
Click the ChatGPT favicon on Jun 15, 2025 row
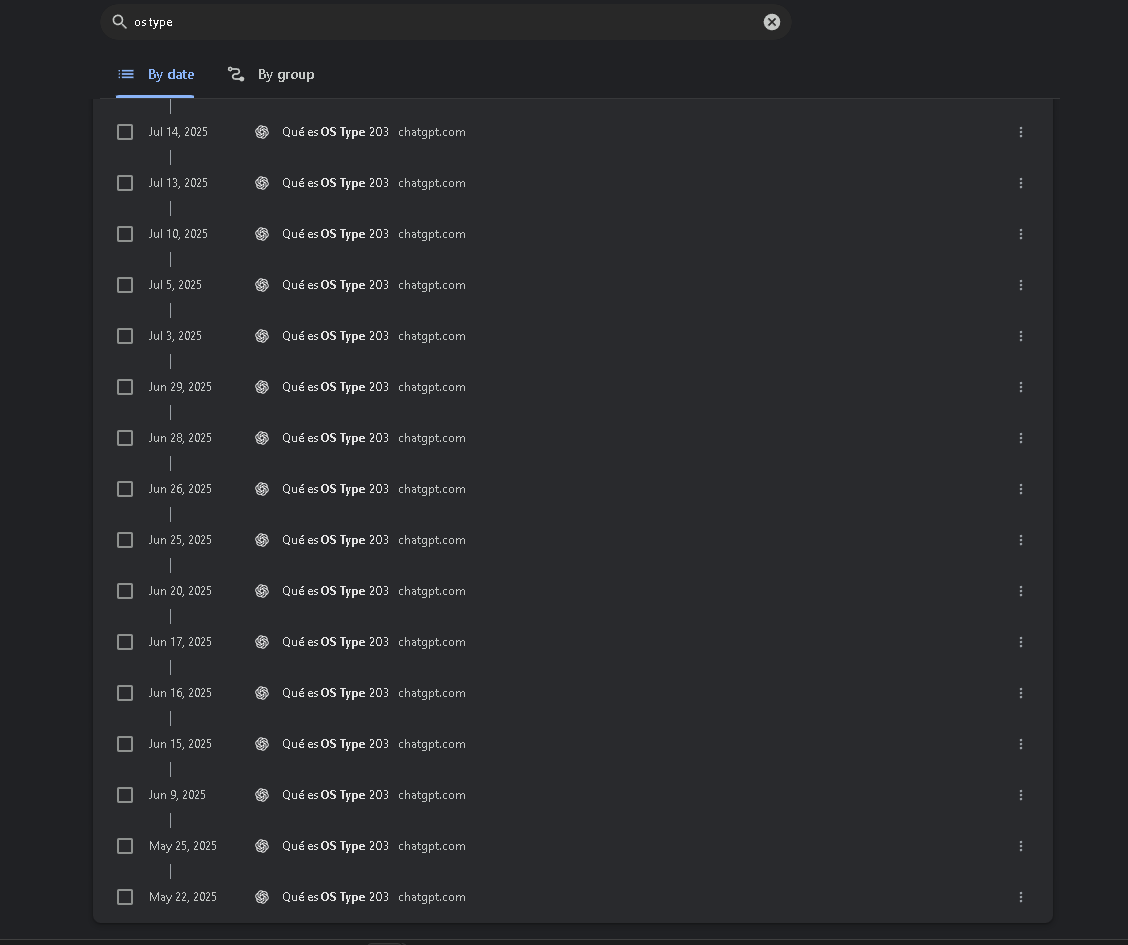pyautogui.click(x=262, y=744)
